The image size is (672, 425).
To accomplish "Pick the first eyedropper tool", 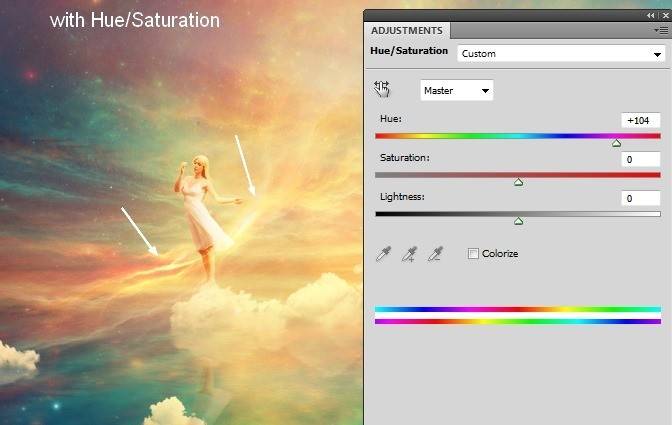I will click(382, 255).
